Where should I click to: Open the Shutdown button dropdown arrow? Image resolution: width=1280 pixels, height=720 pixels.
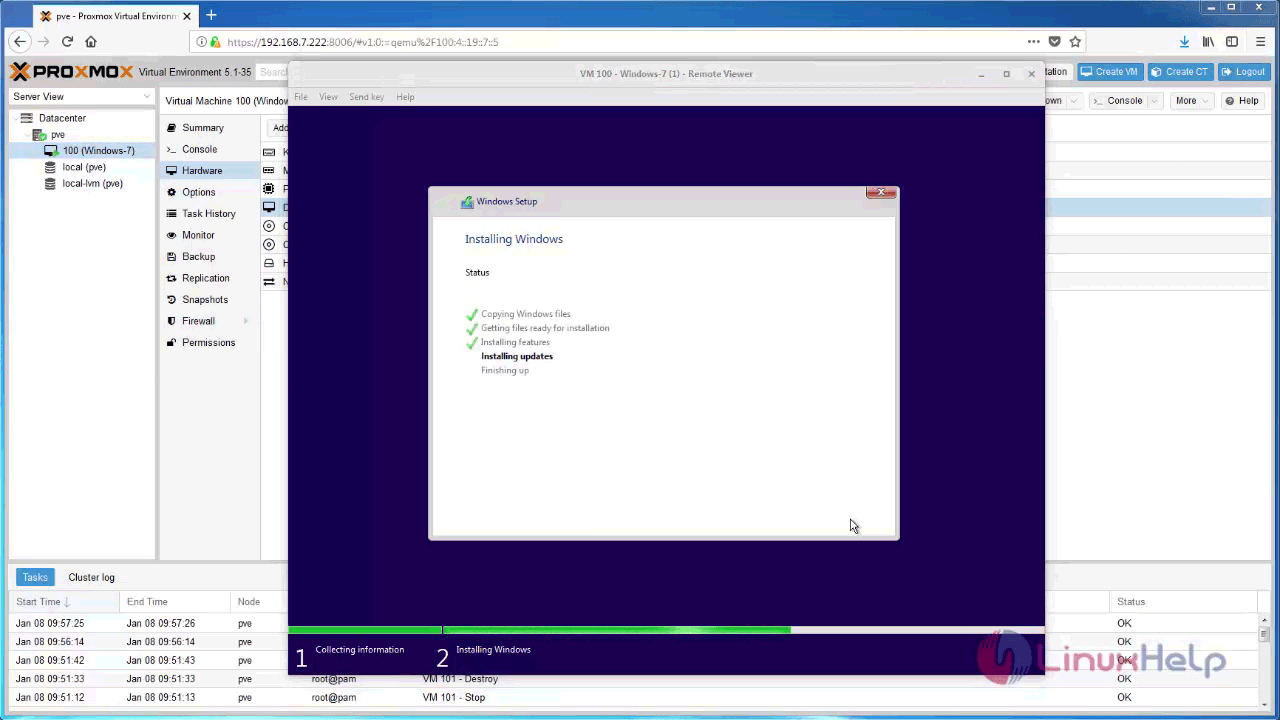pyautogui.click(x=1074, y=101)
